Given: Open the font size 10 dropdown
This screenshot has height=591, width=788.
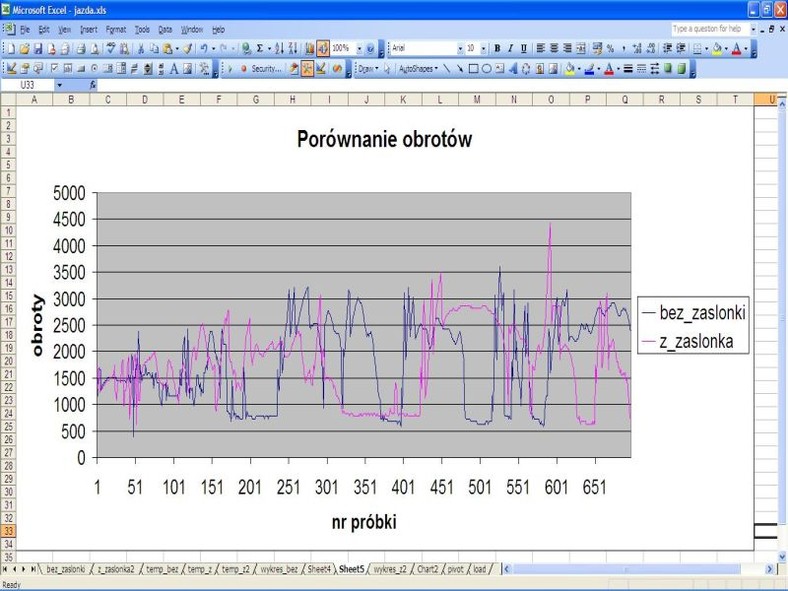Looking at the screenshot, I should (483, 48).
